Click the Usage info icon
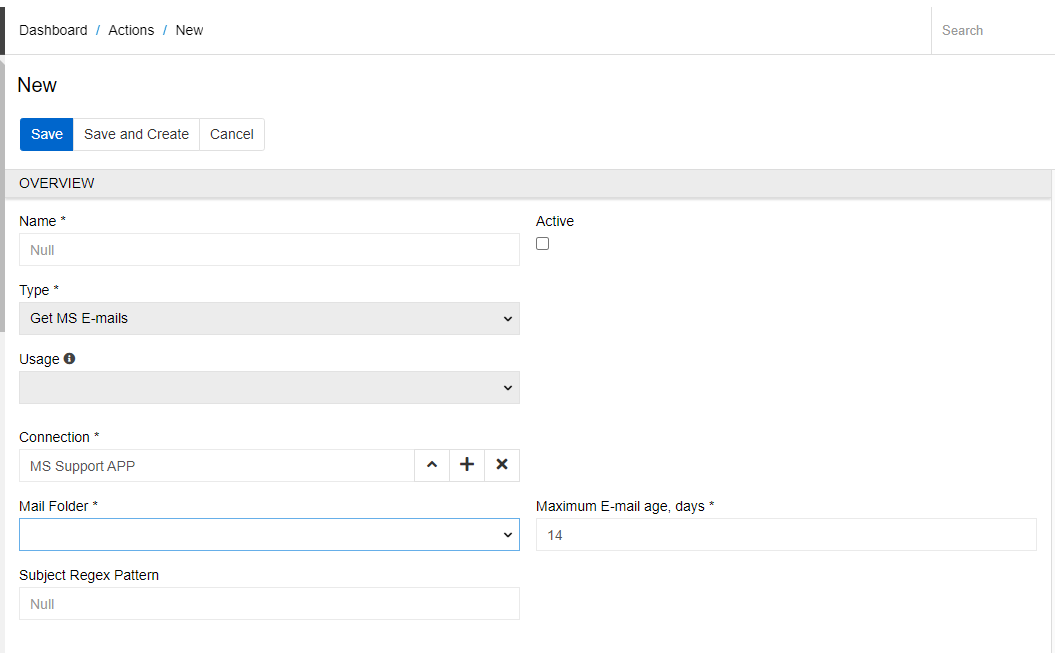This screenshot has width=1055, height=653. [x=70, y=359]
